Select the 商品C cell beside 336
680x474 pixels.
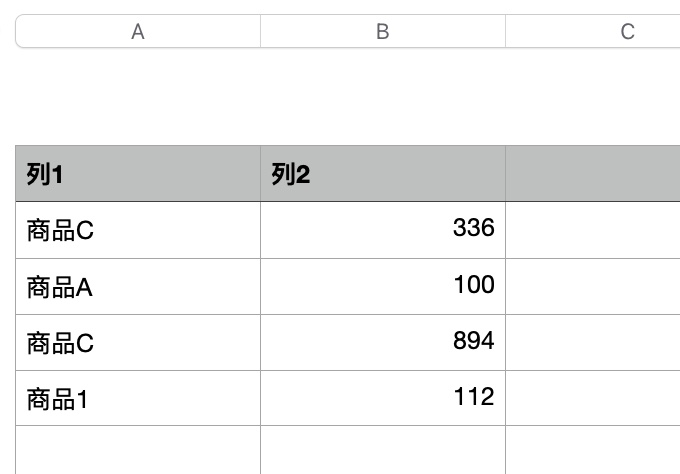pos(138,230)
